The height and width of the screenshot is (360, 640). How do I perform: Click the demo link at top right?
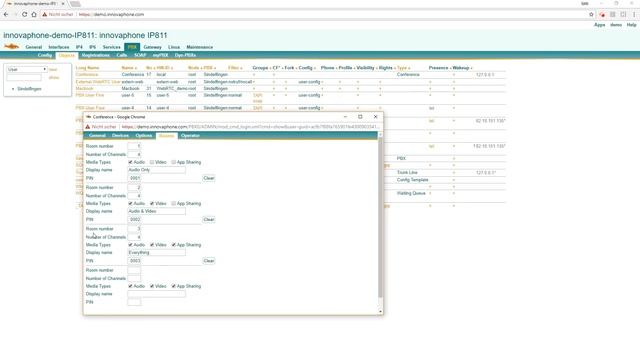[x=616, y=25]
